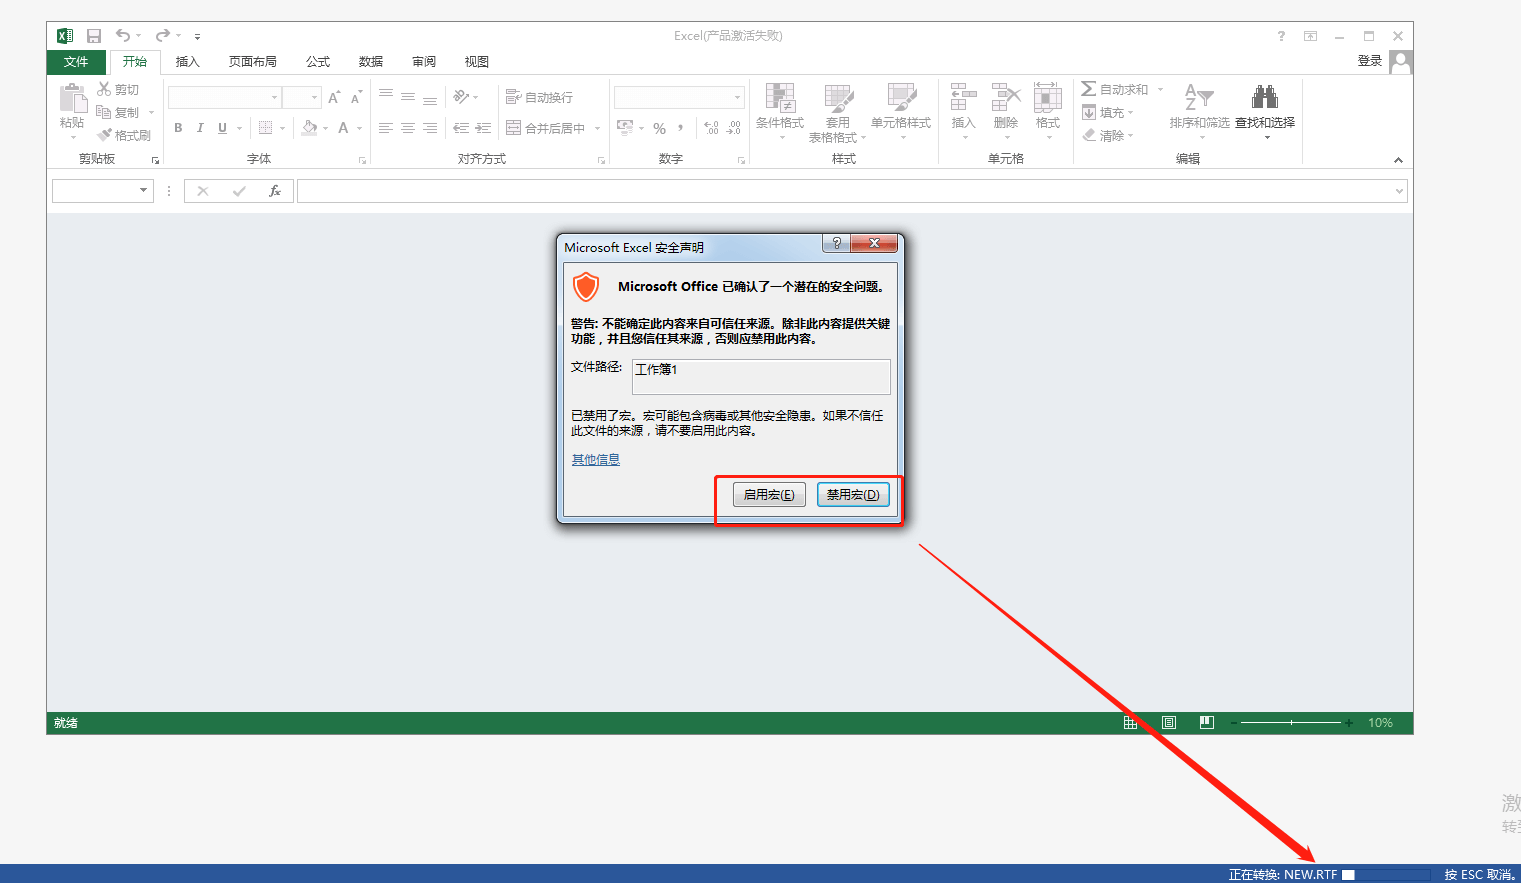
Task: Open the clipboard group dialog launcher
Action: click(155, 160)
